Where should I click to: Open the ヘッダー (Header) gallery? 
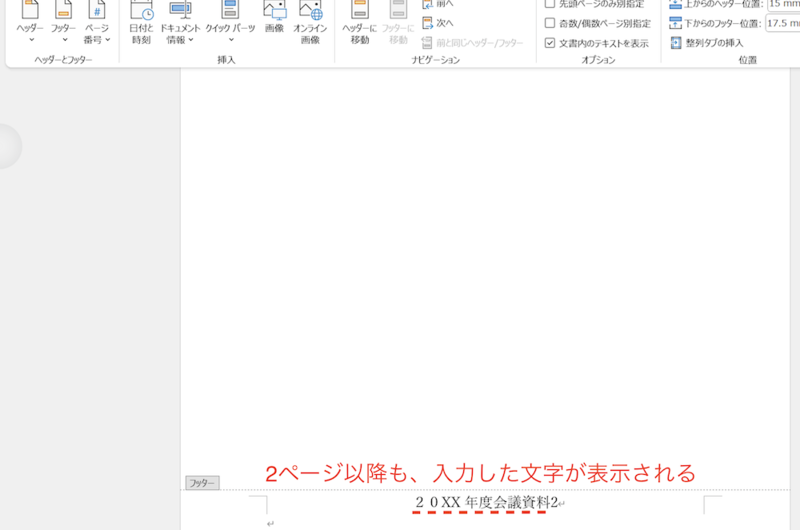[x=30, y=22]
